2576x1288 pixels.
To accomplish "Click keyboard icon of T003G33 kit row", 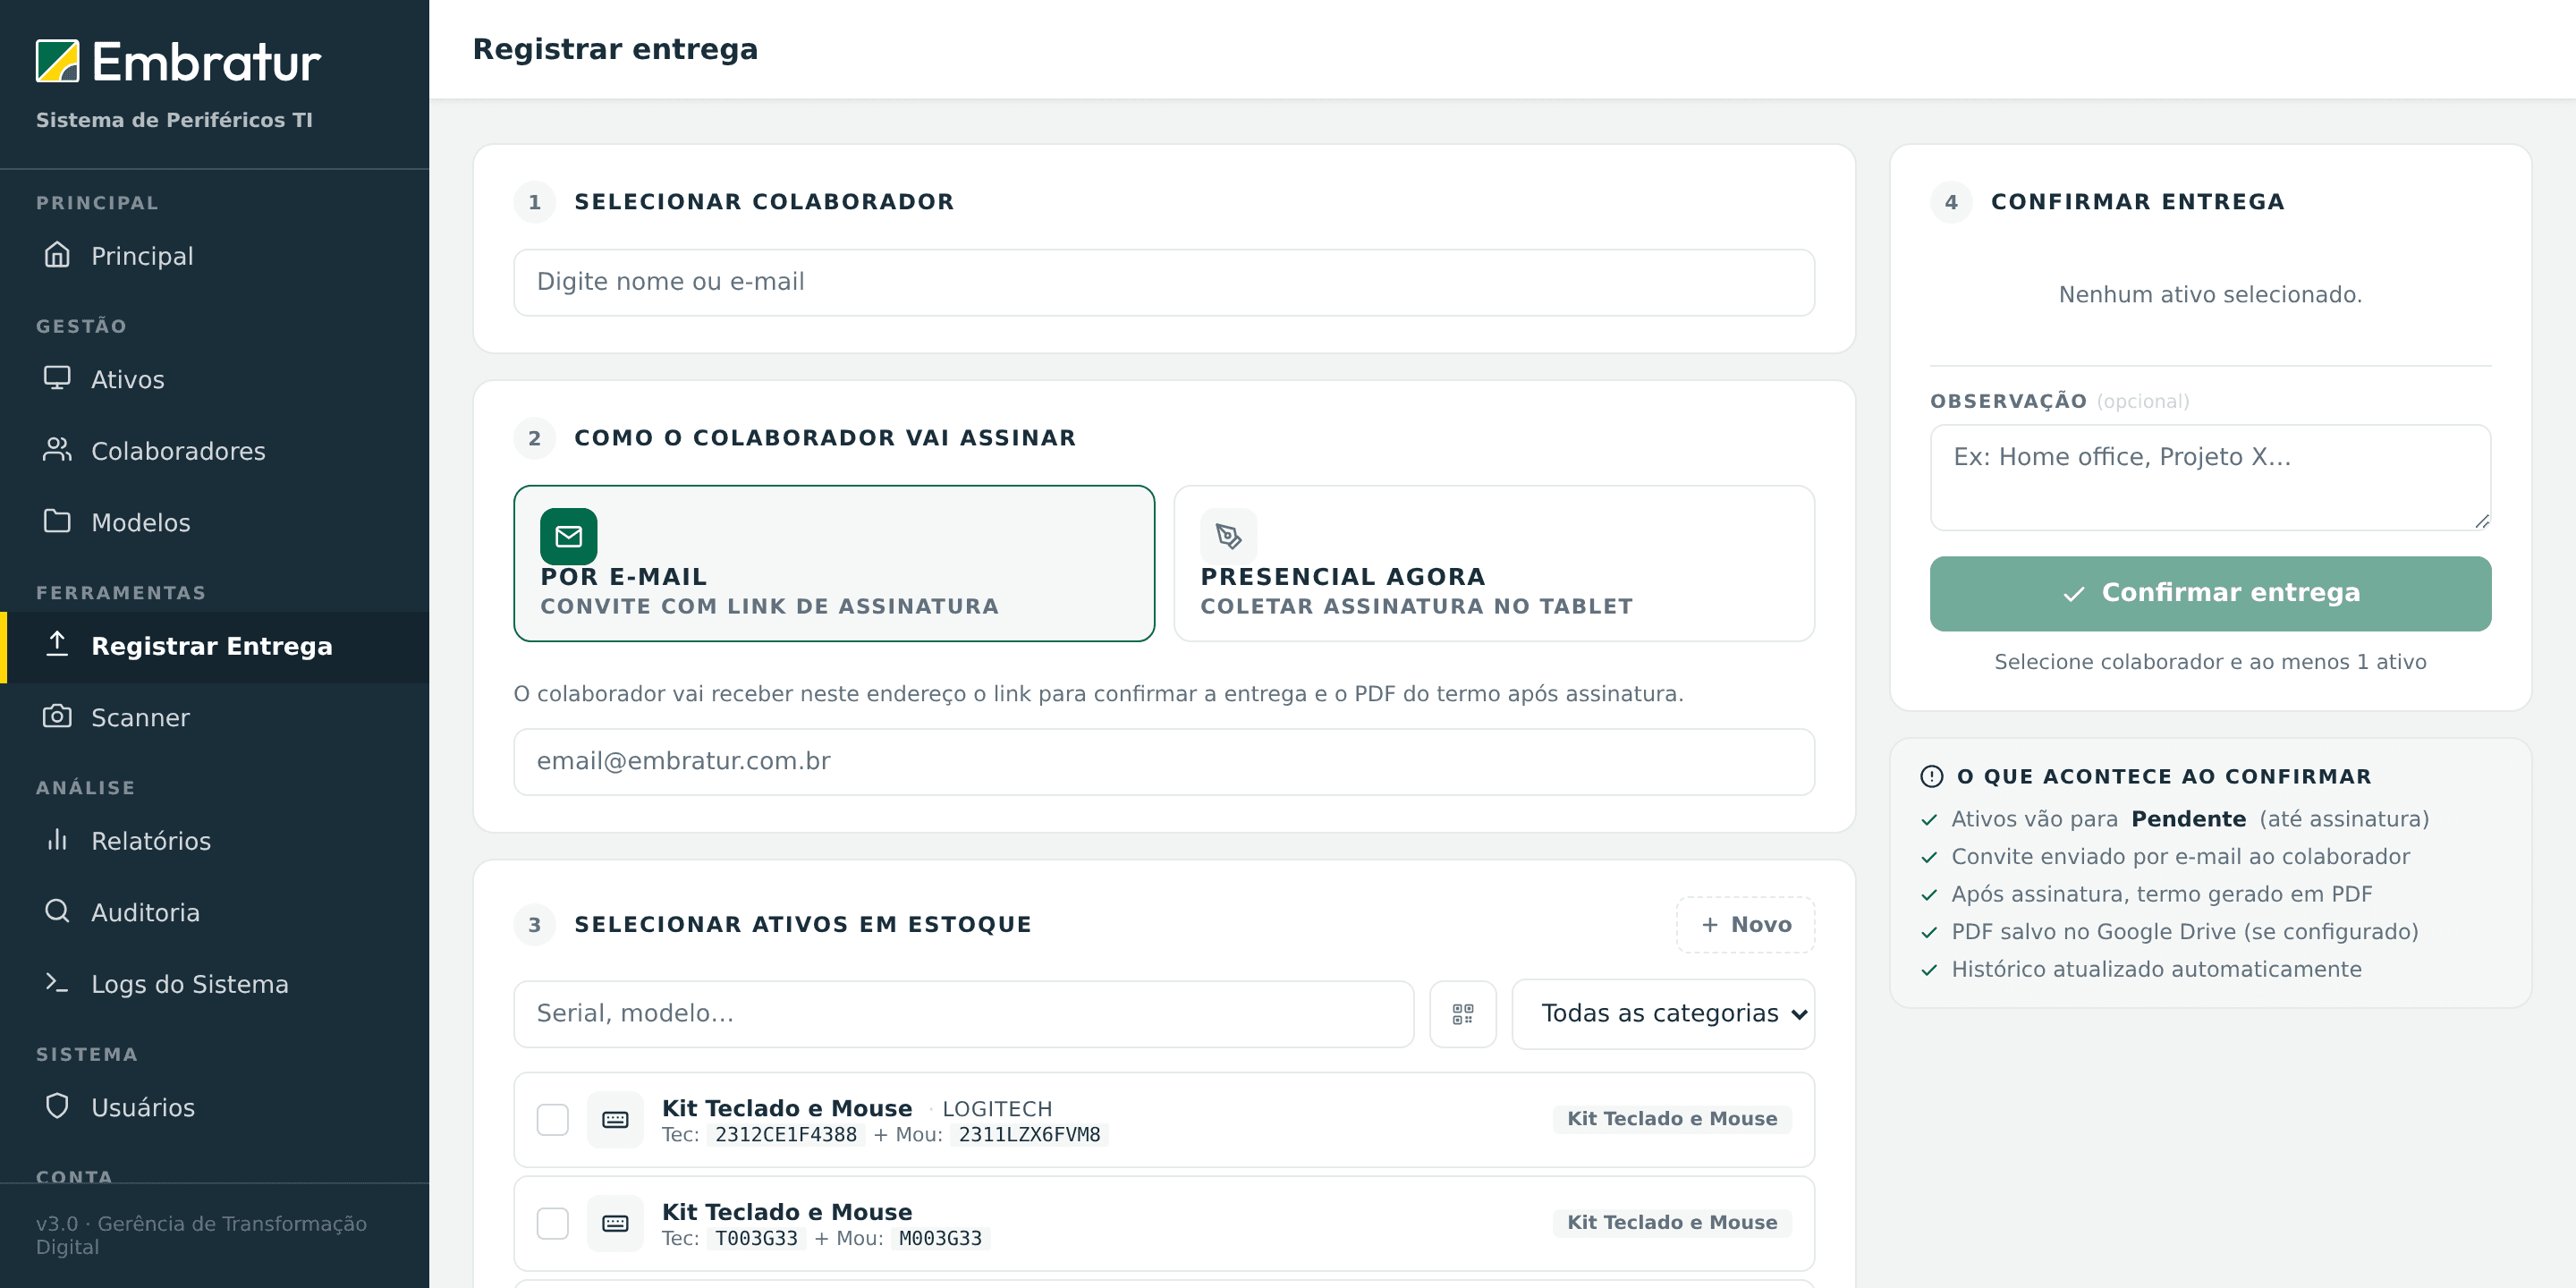I will pos(615,1223).
